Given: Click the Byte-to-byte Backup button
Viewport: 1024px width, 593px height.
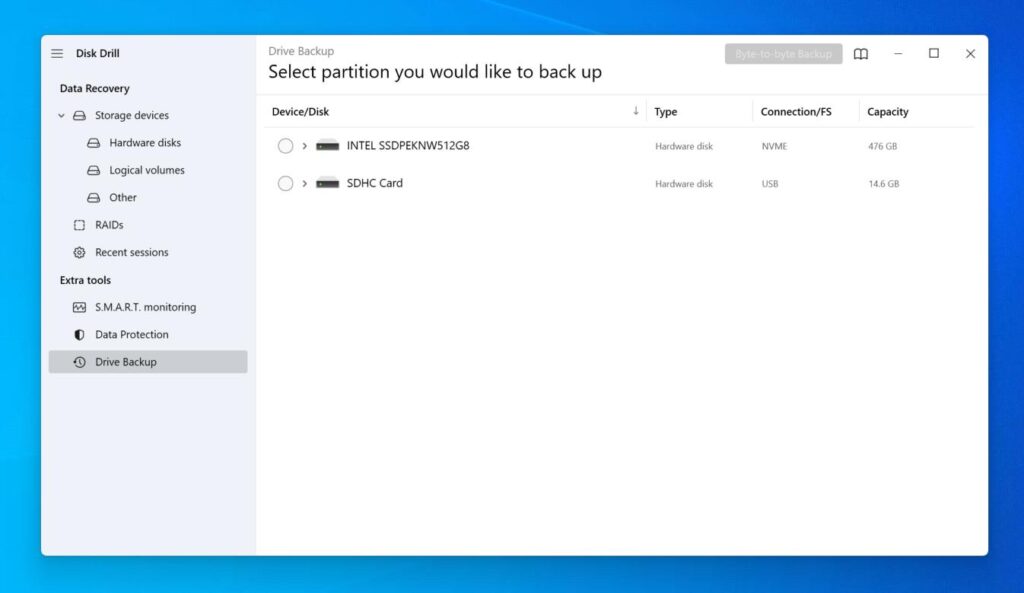Looking at the screenshot, I should pos(783,54).
